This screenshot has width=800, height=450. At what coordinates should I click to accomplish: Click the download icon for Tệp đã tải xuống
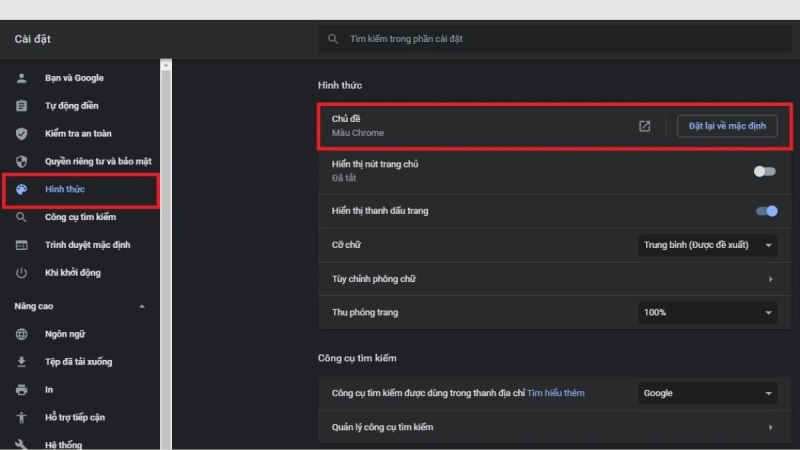tap(22, 362)
